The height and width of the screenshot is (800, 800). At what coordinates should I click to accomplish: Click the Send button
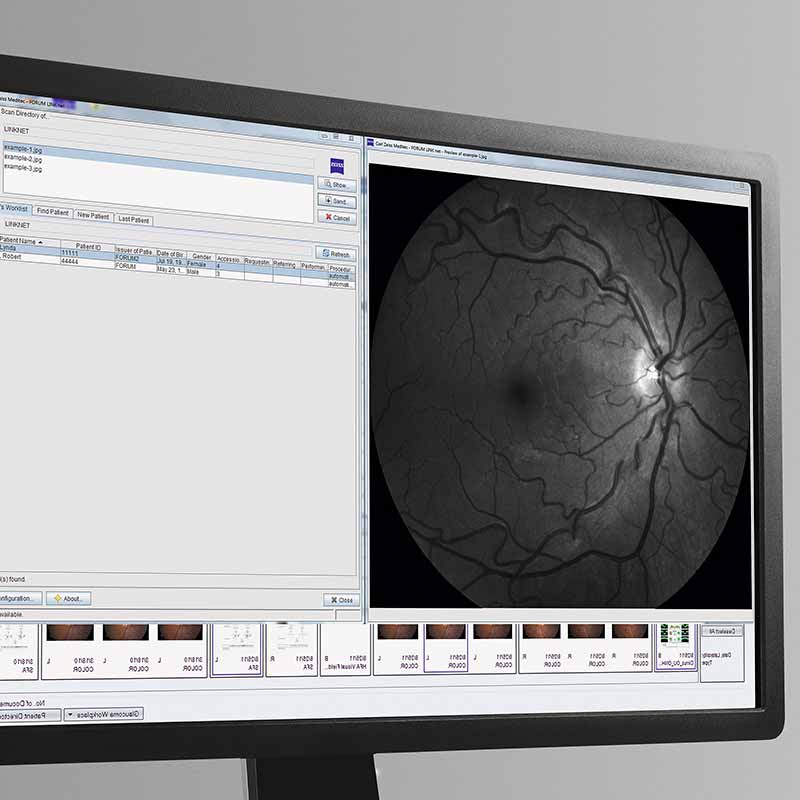pyautogui.click(x=336, y=201)
